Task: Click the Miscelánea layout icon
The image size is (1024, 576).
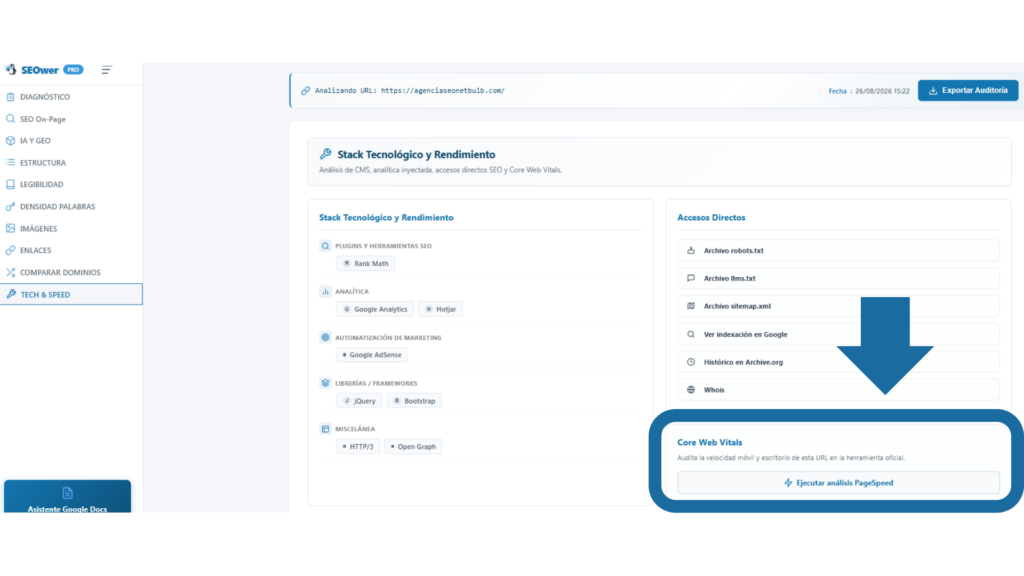Action: coord(325,428)
